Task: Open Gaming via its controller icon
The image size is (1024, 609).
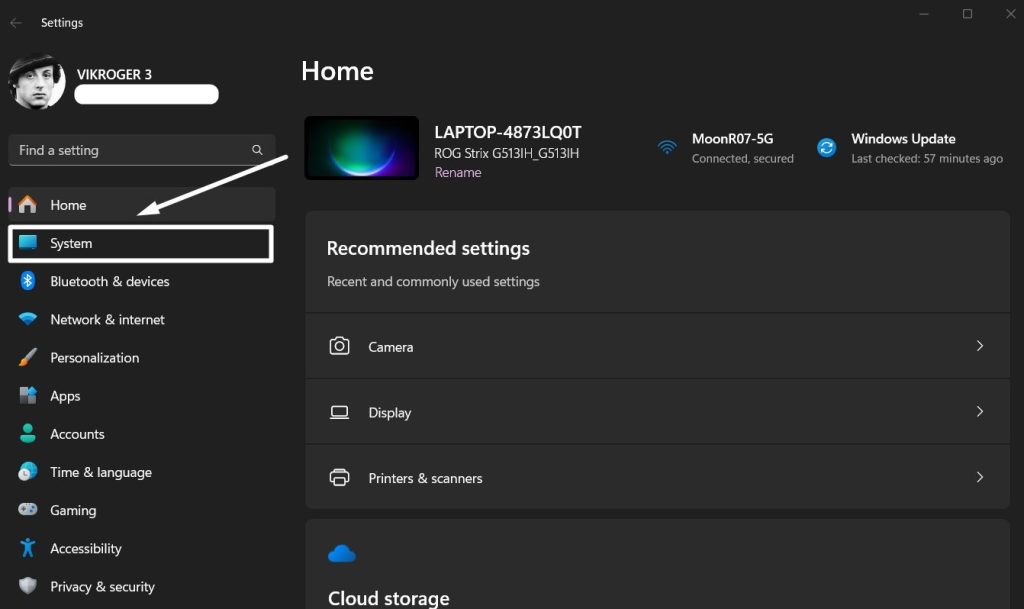Action: click(28, 510)
